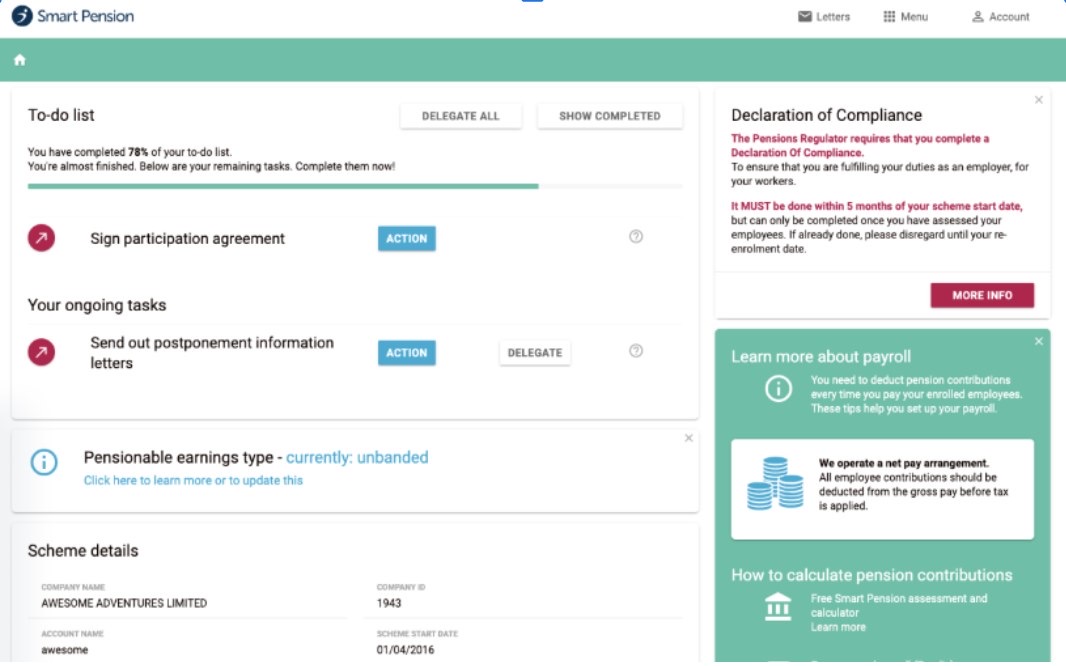Open the Menu grid icon
1066x666 pixels.
889,16
